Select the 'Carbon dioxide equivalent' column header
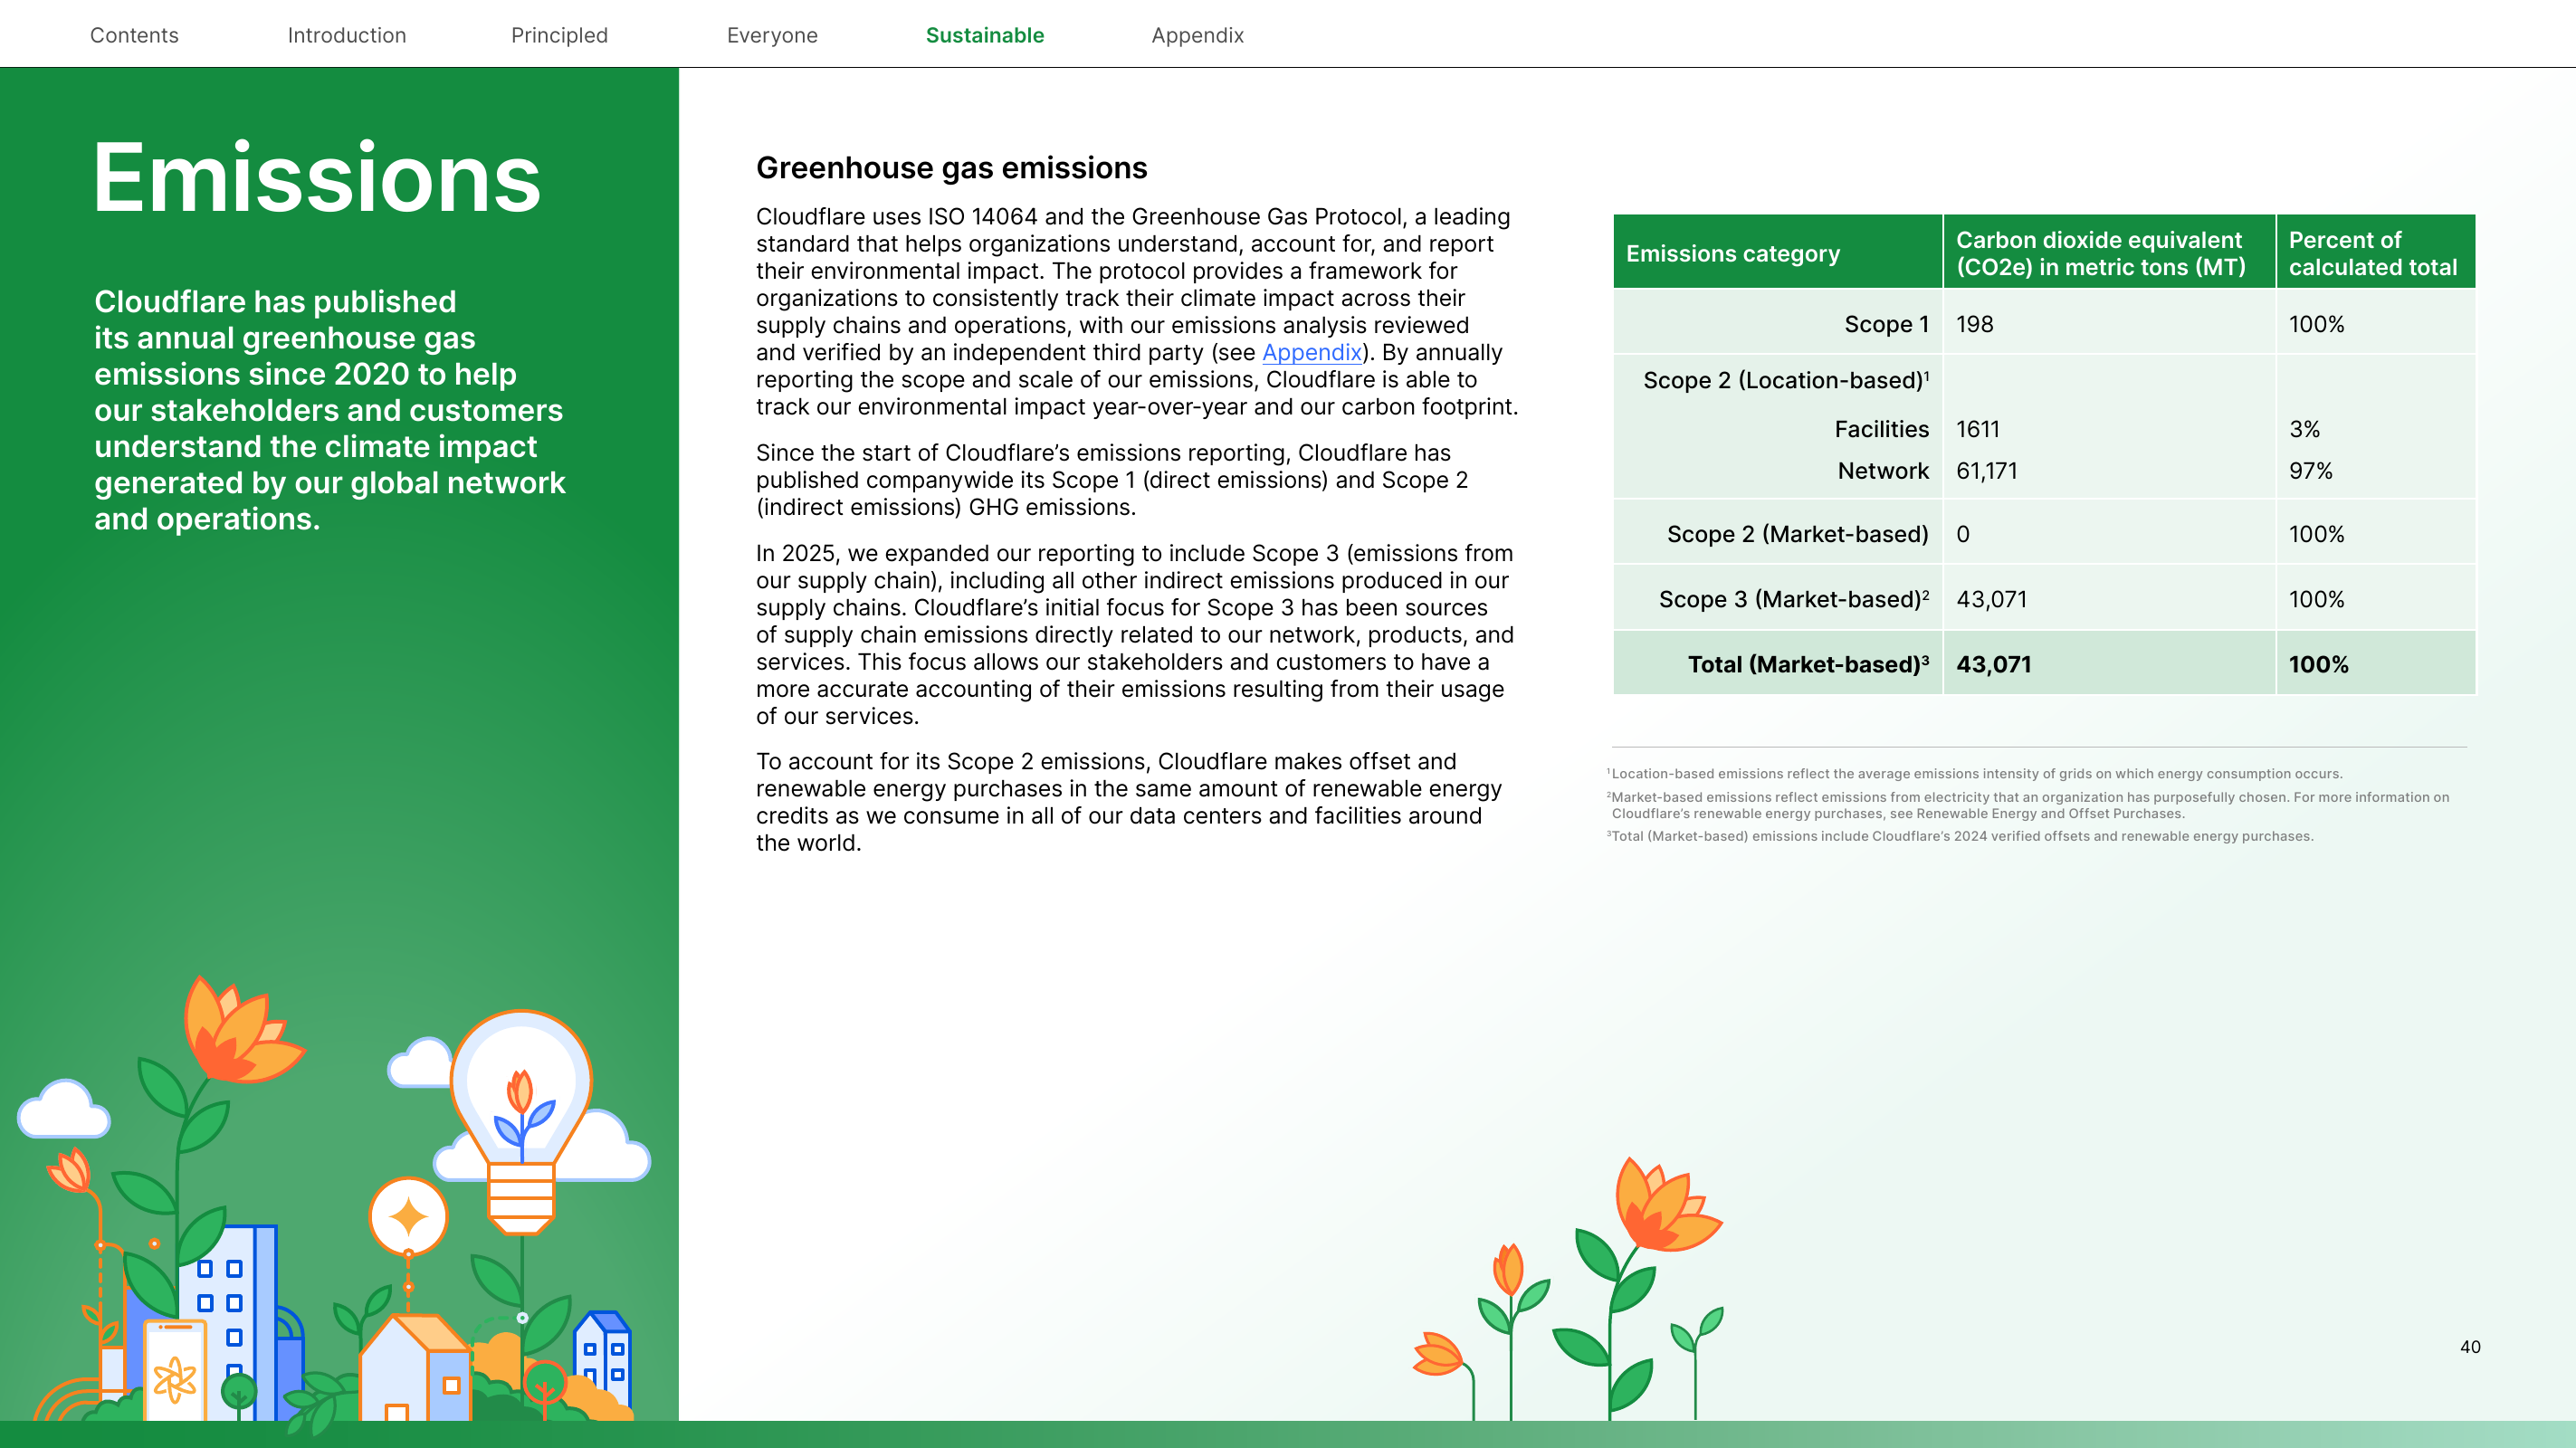2576x1448 pixels. pyautogui.click(x=2100, y=253)
